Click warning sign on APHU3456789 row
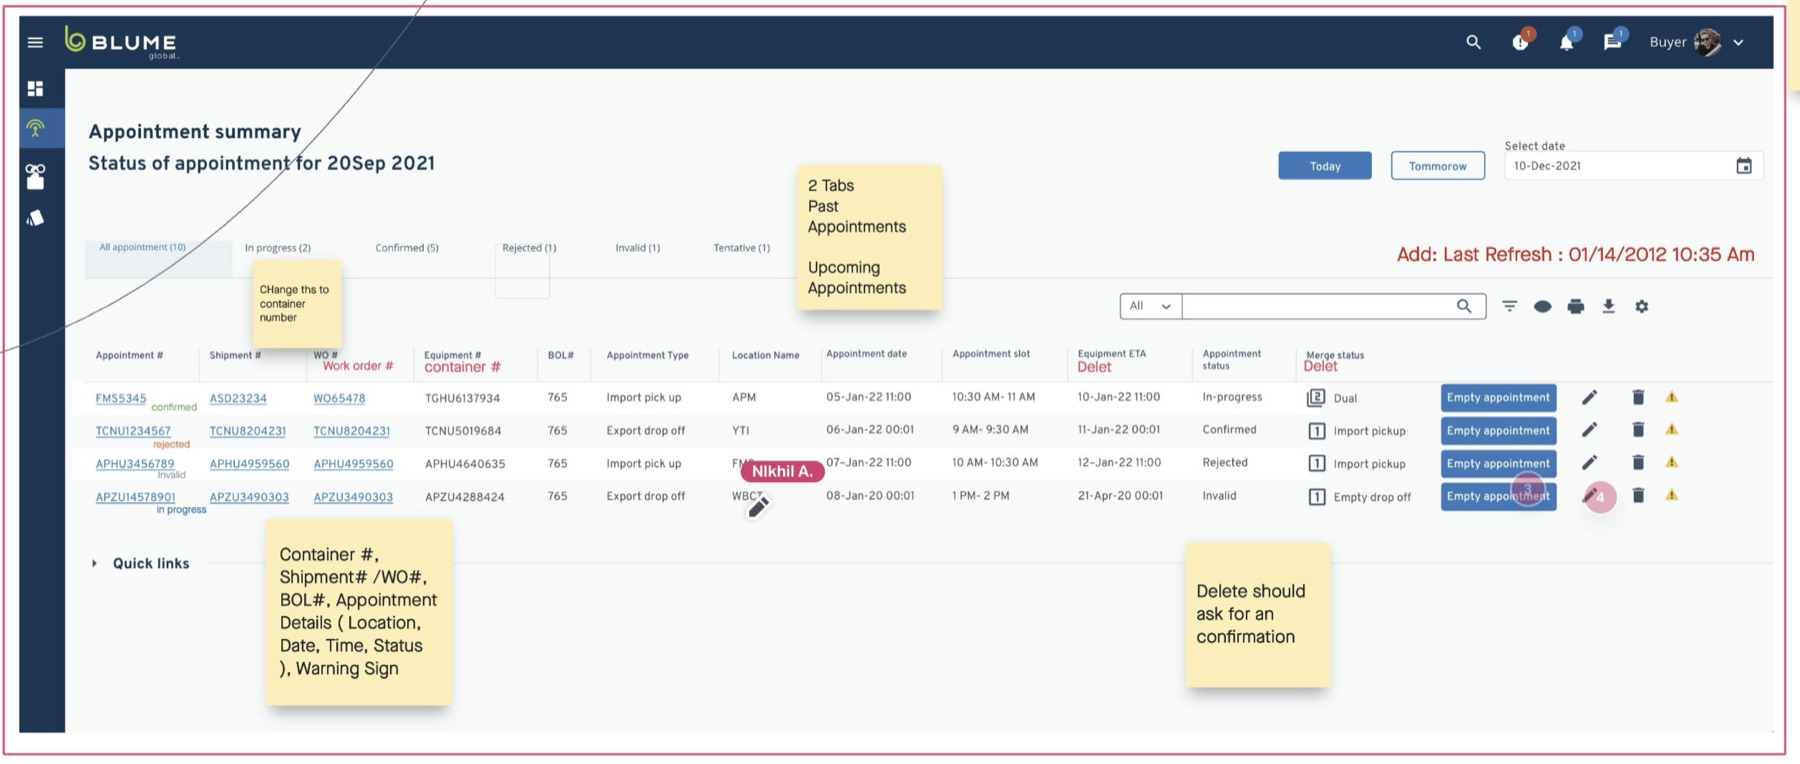 click(x=1671, y=463)
